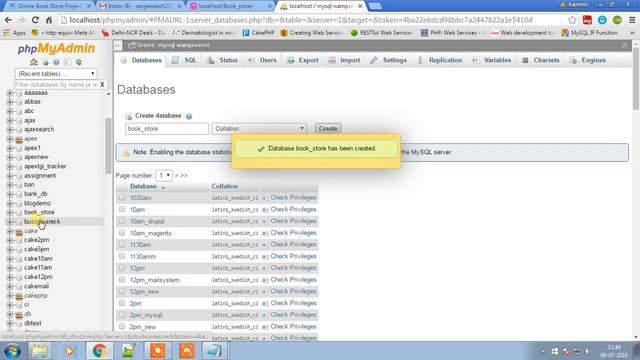640x360 pixels.
Task: Expand the abbas database tree node
Action: coord(10,102)
